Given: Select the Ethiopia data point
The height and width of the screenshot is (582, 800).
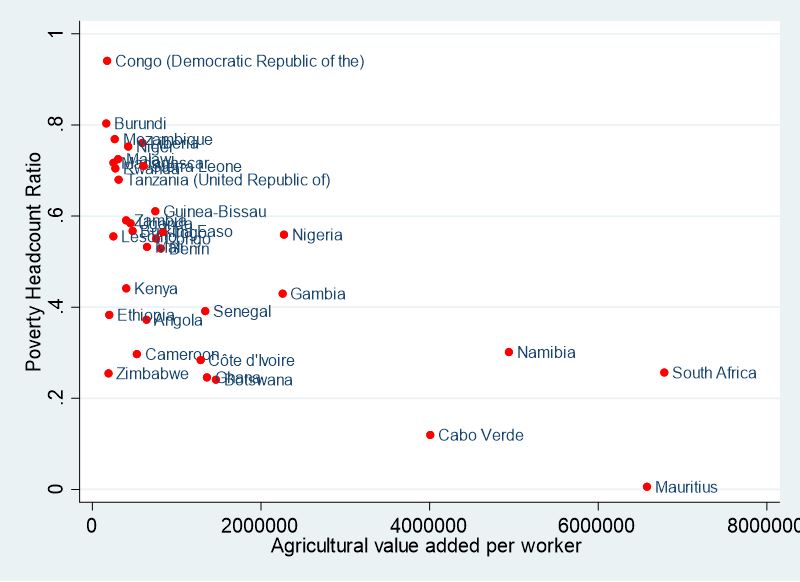Looking at the screenshot, I should click(x=109, y=315).
